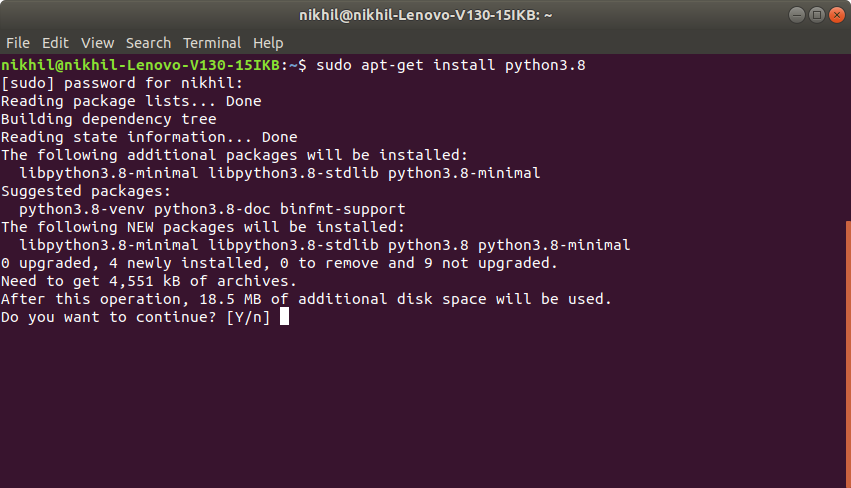
Task: Click the green username prompt text
Action: pyautogui.click(x=140, y=65)
